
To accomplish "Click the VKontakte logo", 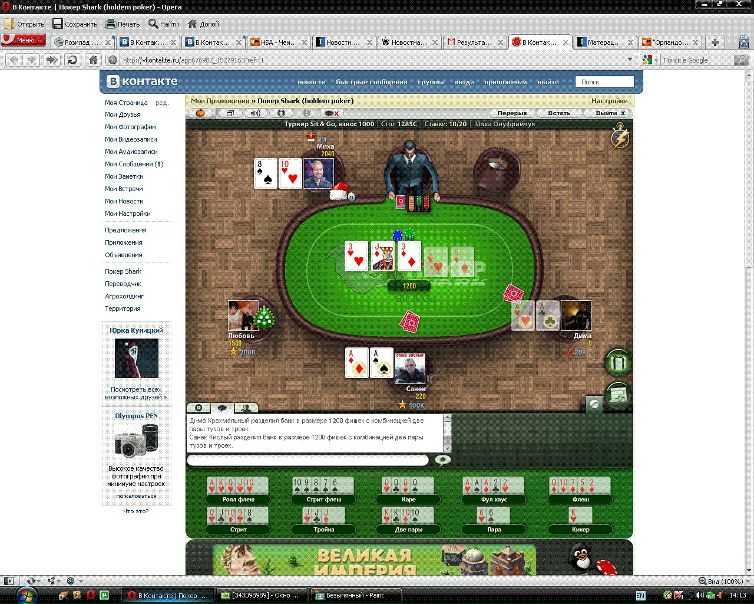I will pyautogui.click(x=141, y=82).
